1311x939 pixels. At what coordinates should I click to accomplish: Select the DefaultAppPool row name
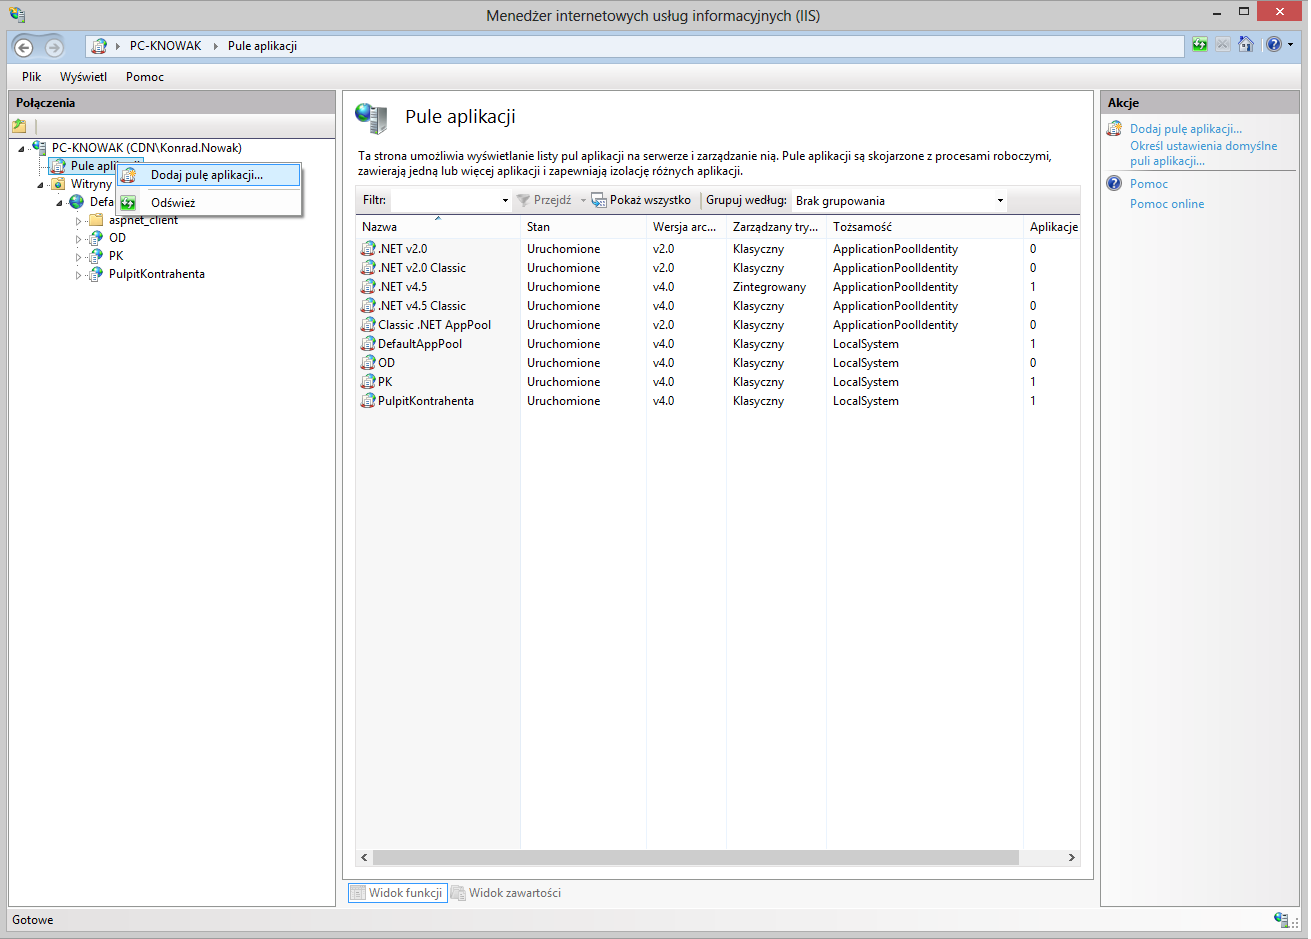(420, 344)
